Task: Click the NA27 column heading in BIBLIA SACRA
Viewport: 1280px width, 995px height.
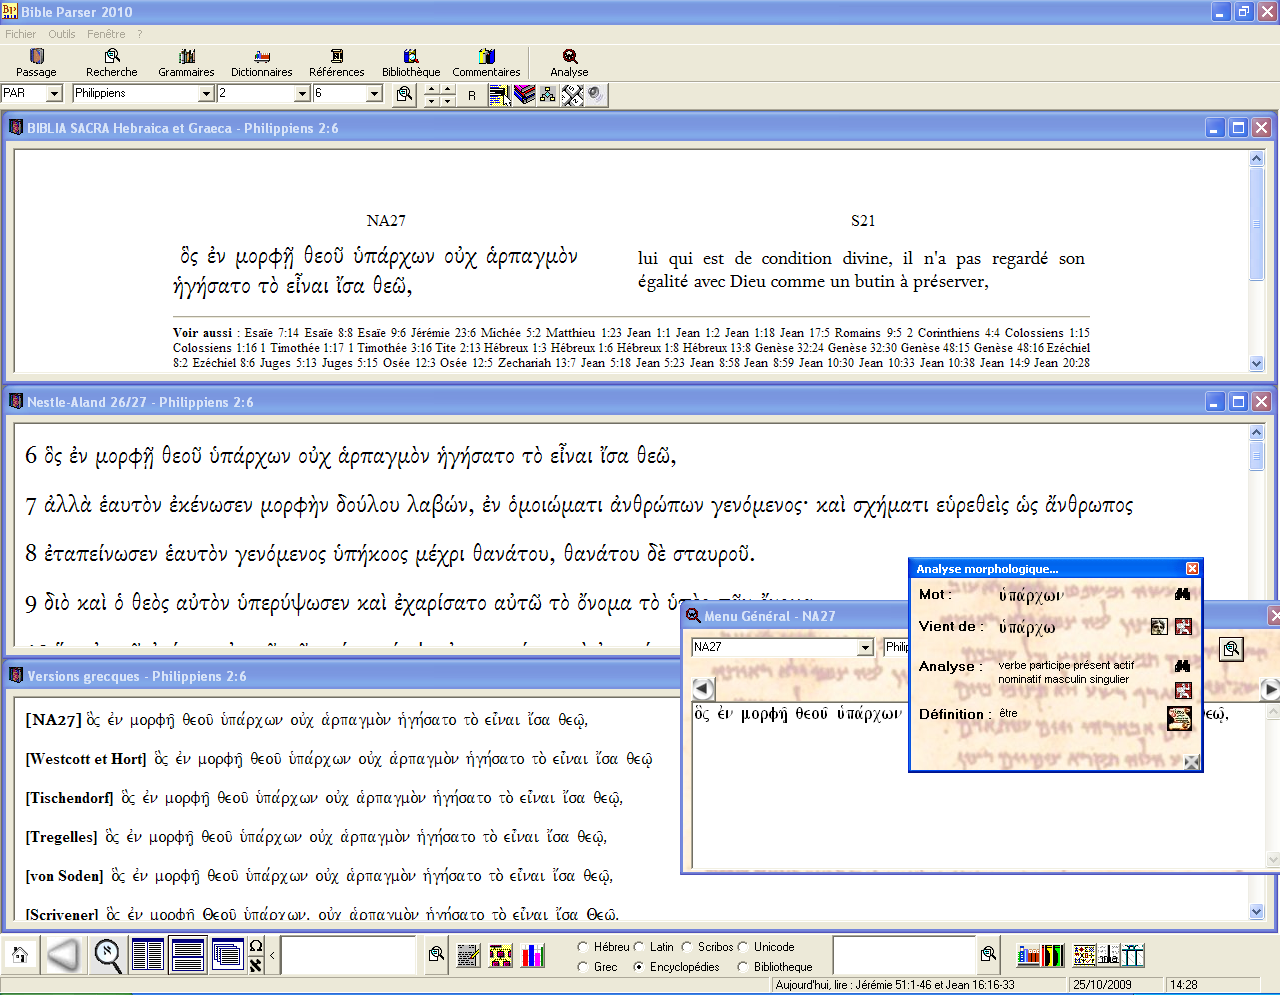Action: [386, 221]
